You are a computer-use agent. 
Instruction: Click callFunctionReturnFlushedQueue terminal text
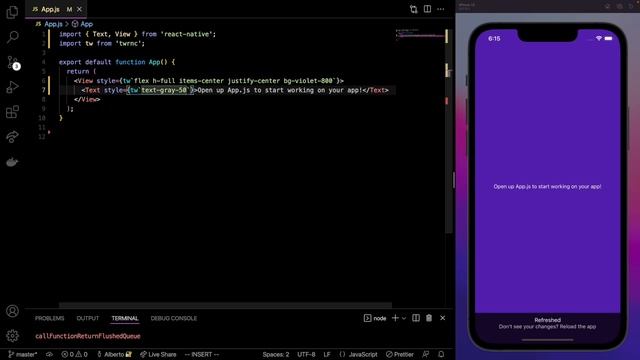click(88, 336)
